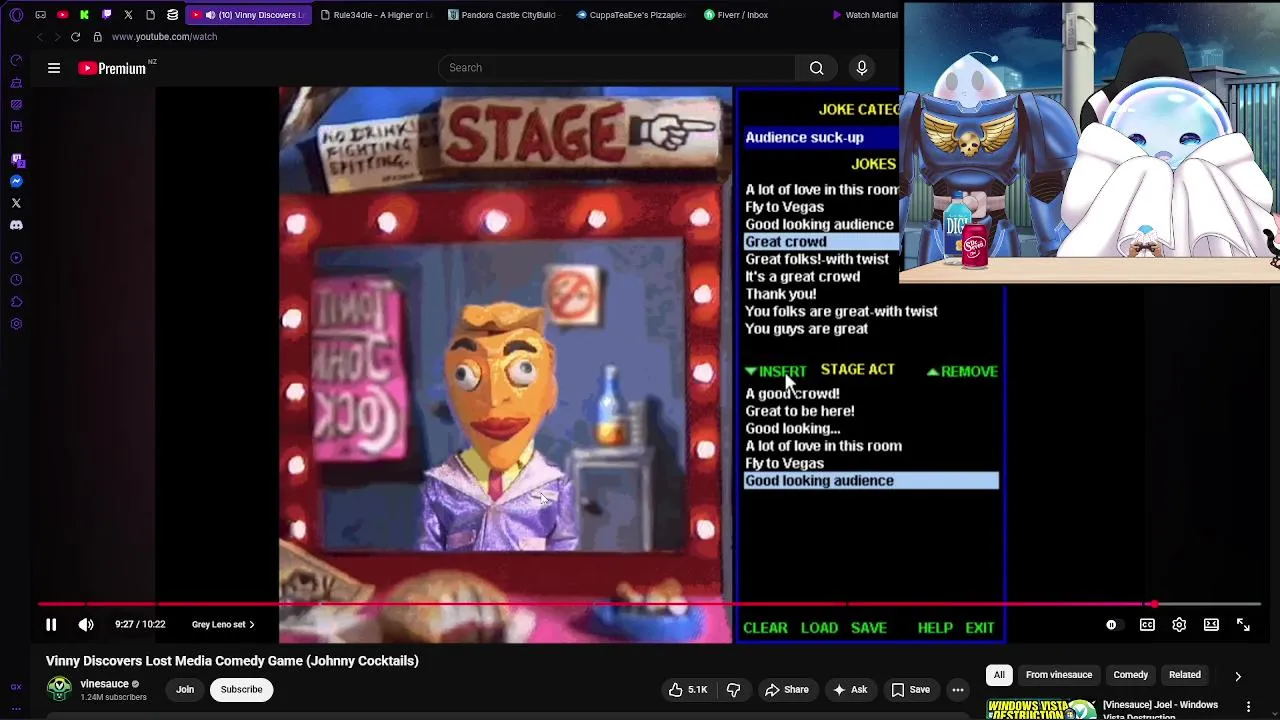This screenshot has height=720, width=1280.
Task: View site info lock icon
Action: pyautogui.click(x=97, y=37)
